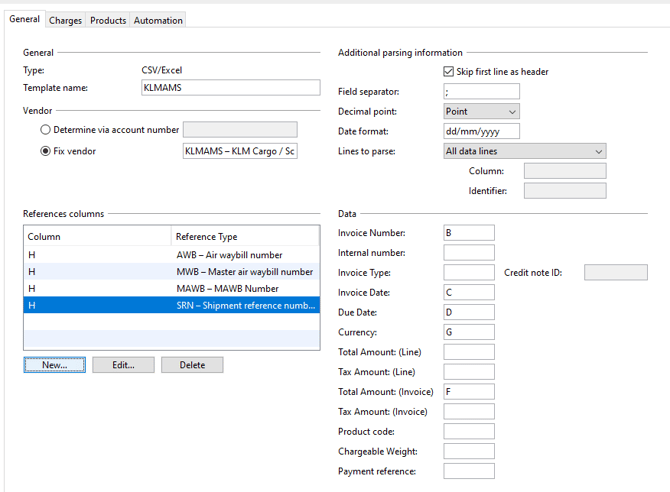670x492 pixels.
Task: Switch to the Charges tab
Action: pos(65,20)
